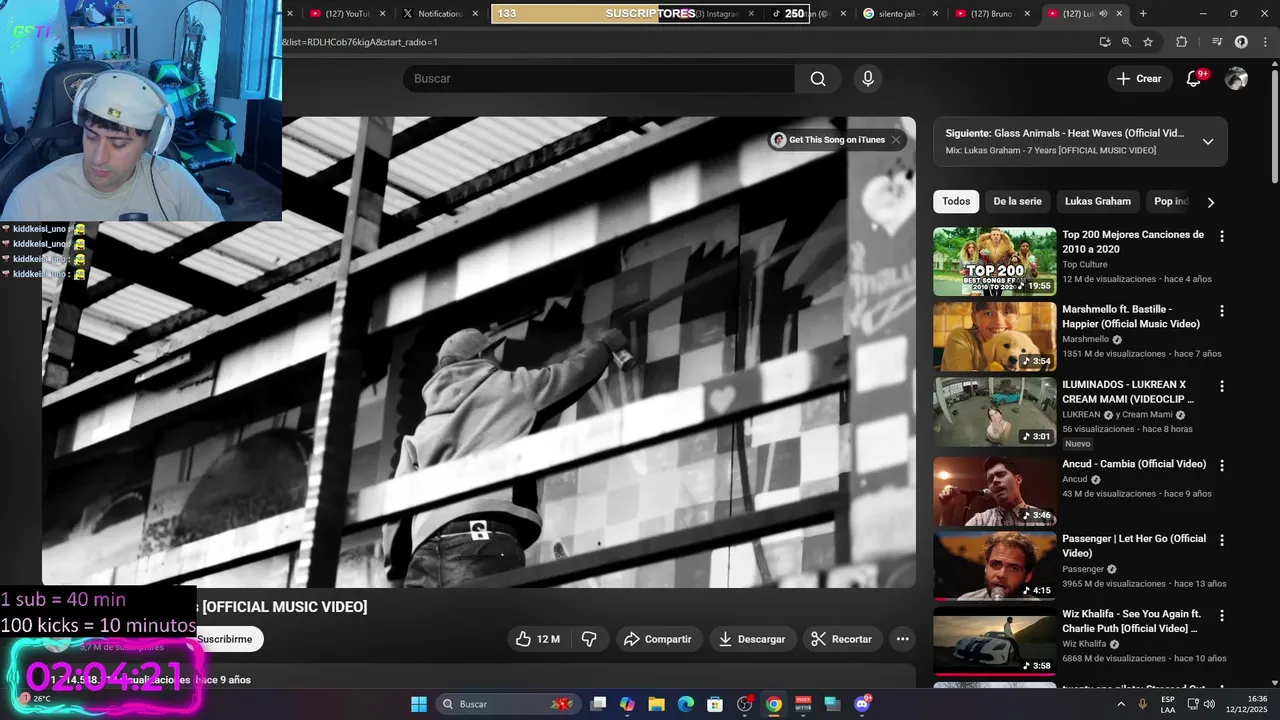The image size is (1280, 720).
Task: Open options for Passenger Let Her Go video
Action: [1221, 540]
